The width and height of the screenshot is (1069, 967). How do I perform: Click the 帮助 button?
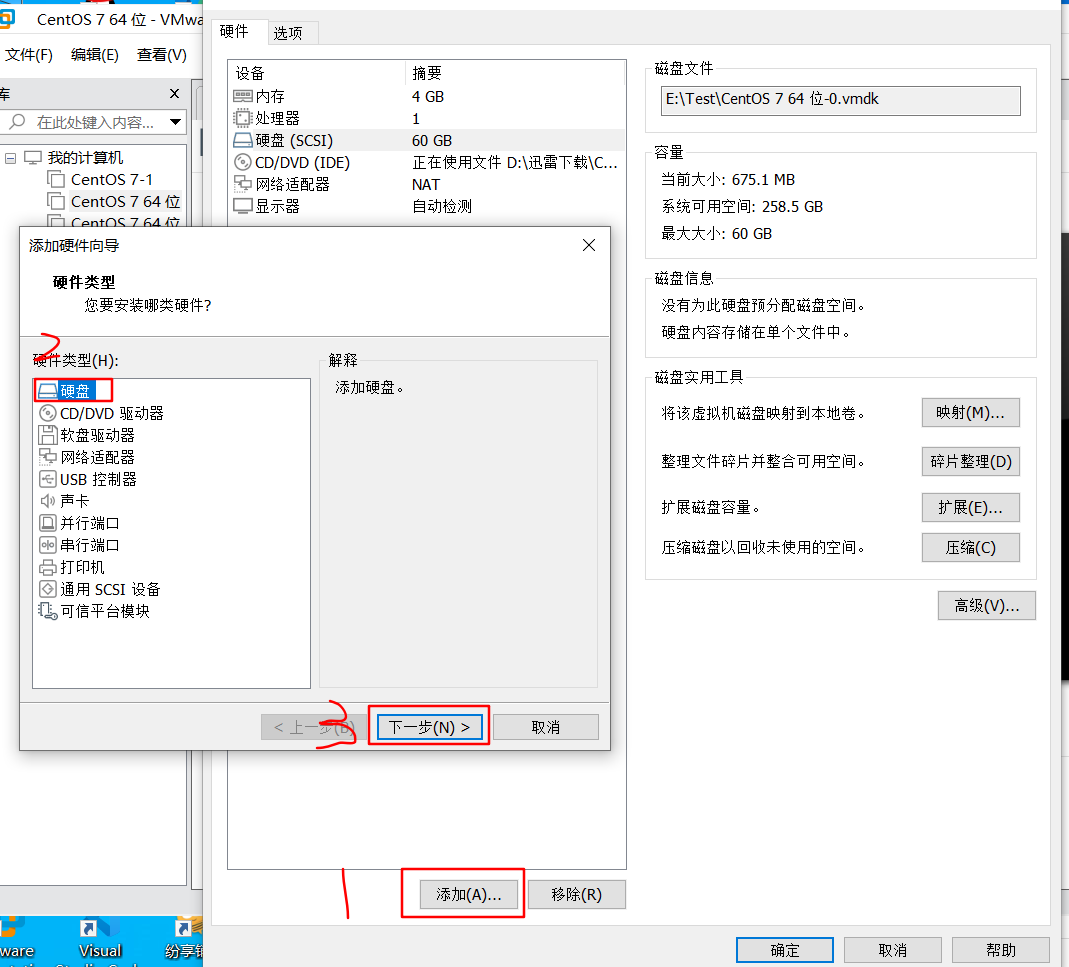1000,950
